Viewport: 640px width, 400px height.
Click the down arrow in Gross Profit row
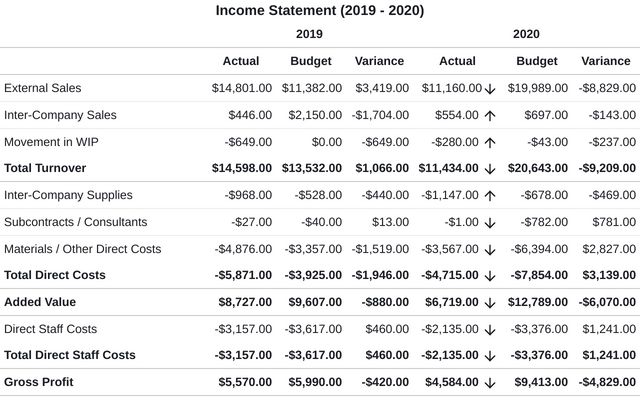tap(490, 382)
